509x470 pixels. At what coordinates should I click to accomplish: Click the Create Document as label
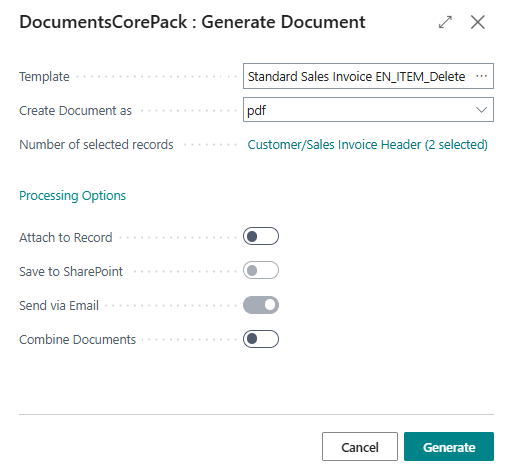(75, 111)
